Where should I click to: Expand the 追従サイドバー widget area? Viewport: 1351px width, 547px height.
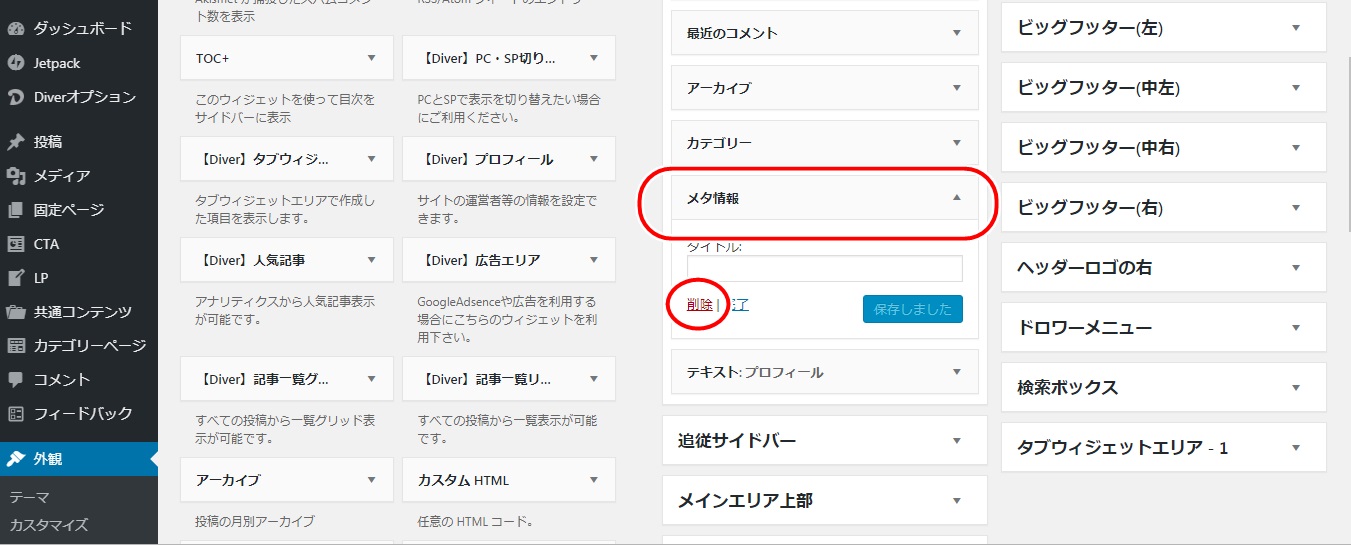(x=956, y=441)
